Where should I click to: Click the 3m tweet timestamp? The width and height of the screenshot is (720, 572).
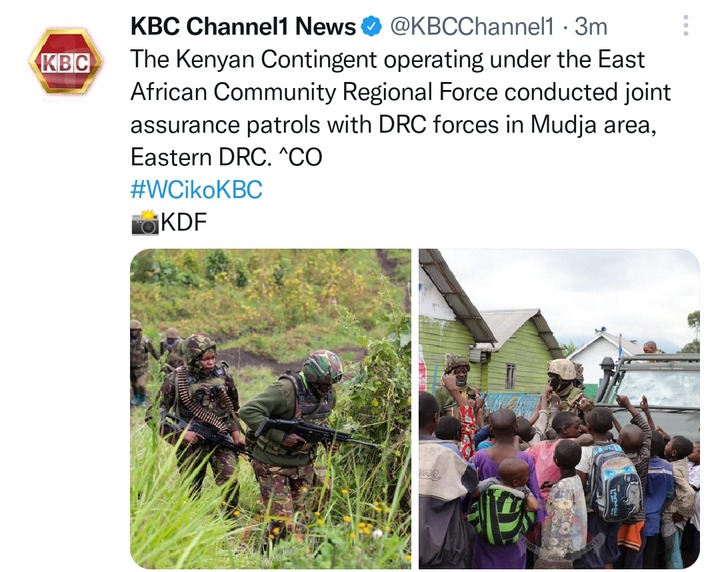click(x=591, y=27)
